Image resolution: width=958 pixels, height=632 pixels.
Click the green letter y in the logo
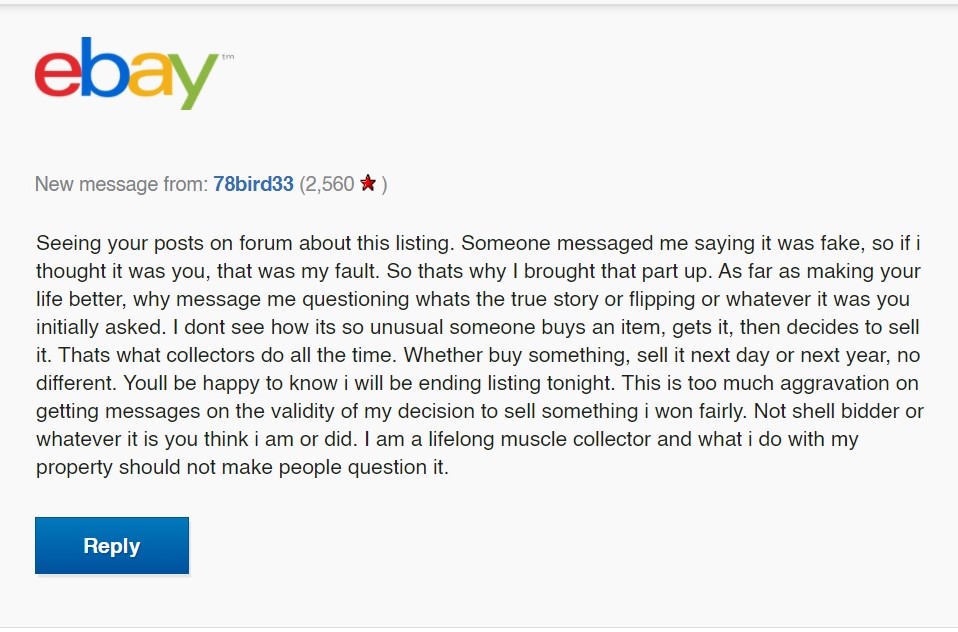coord(191,81)
